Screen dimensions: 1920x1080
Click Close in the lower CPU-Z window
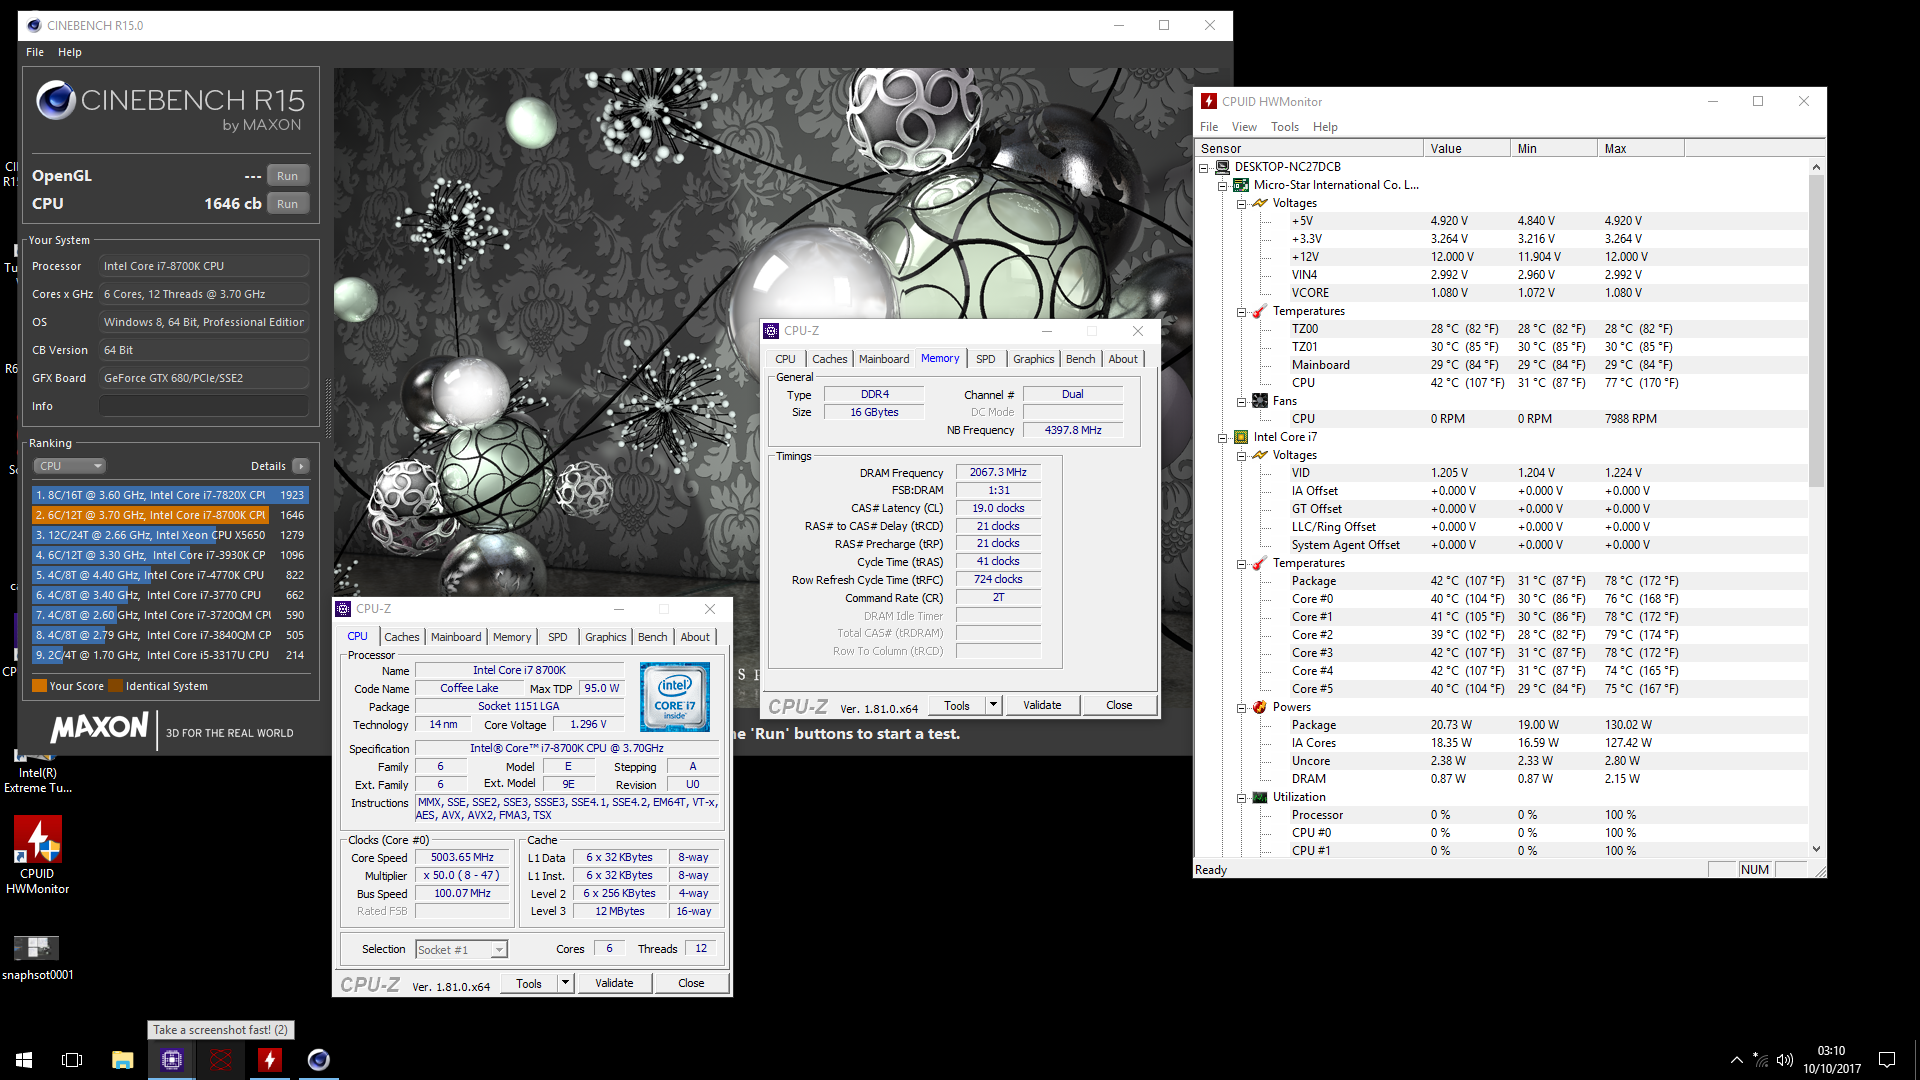[691, 983]
